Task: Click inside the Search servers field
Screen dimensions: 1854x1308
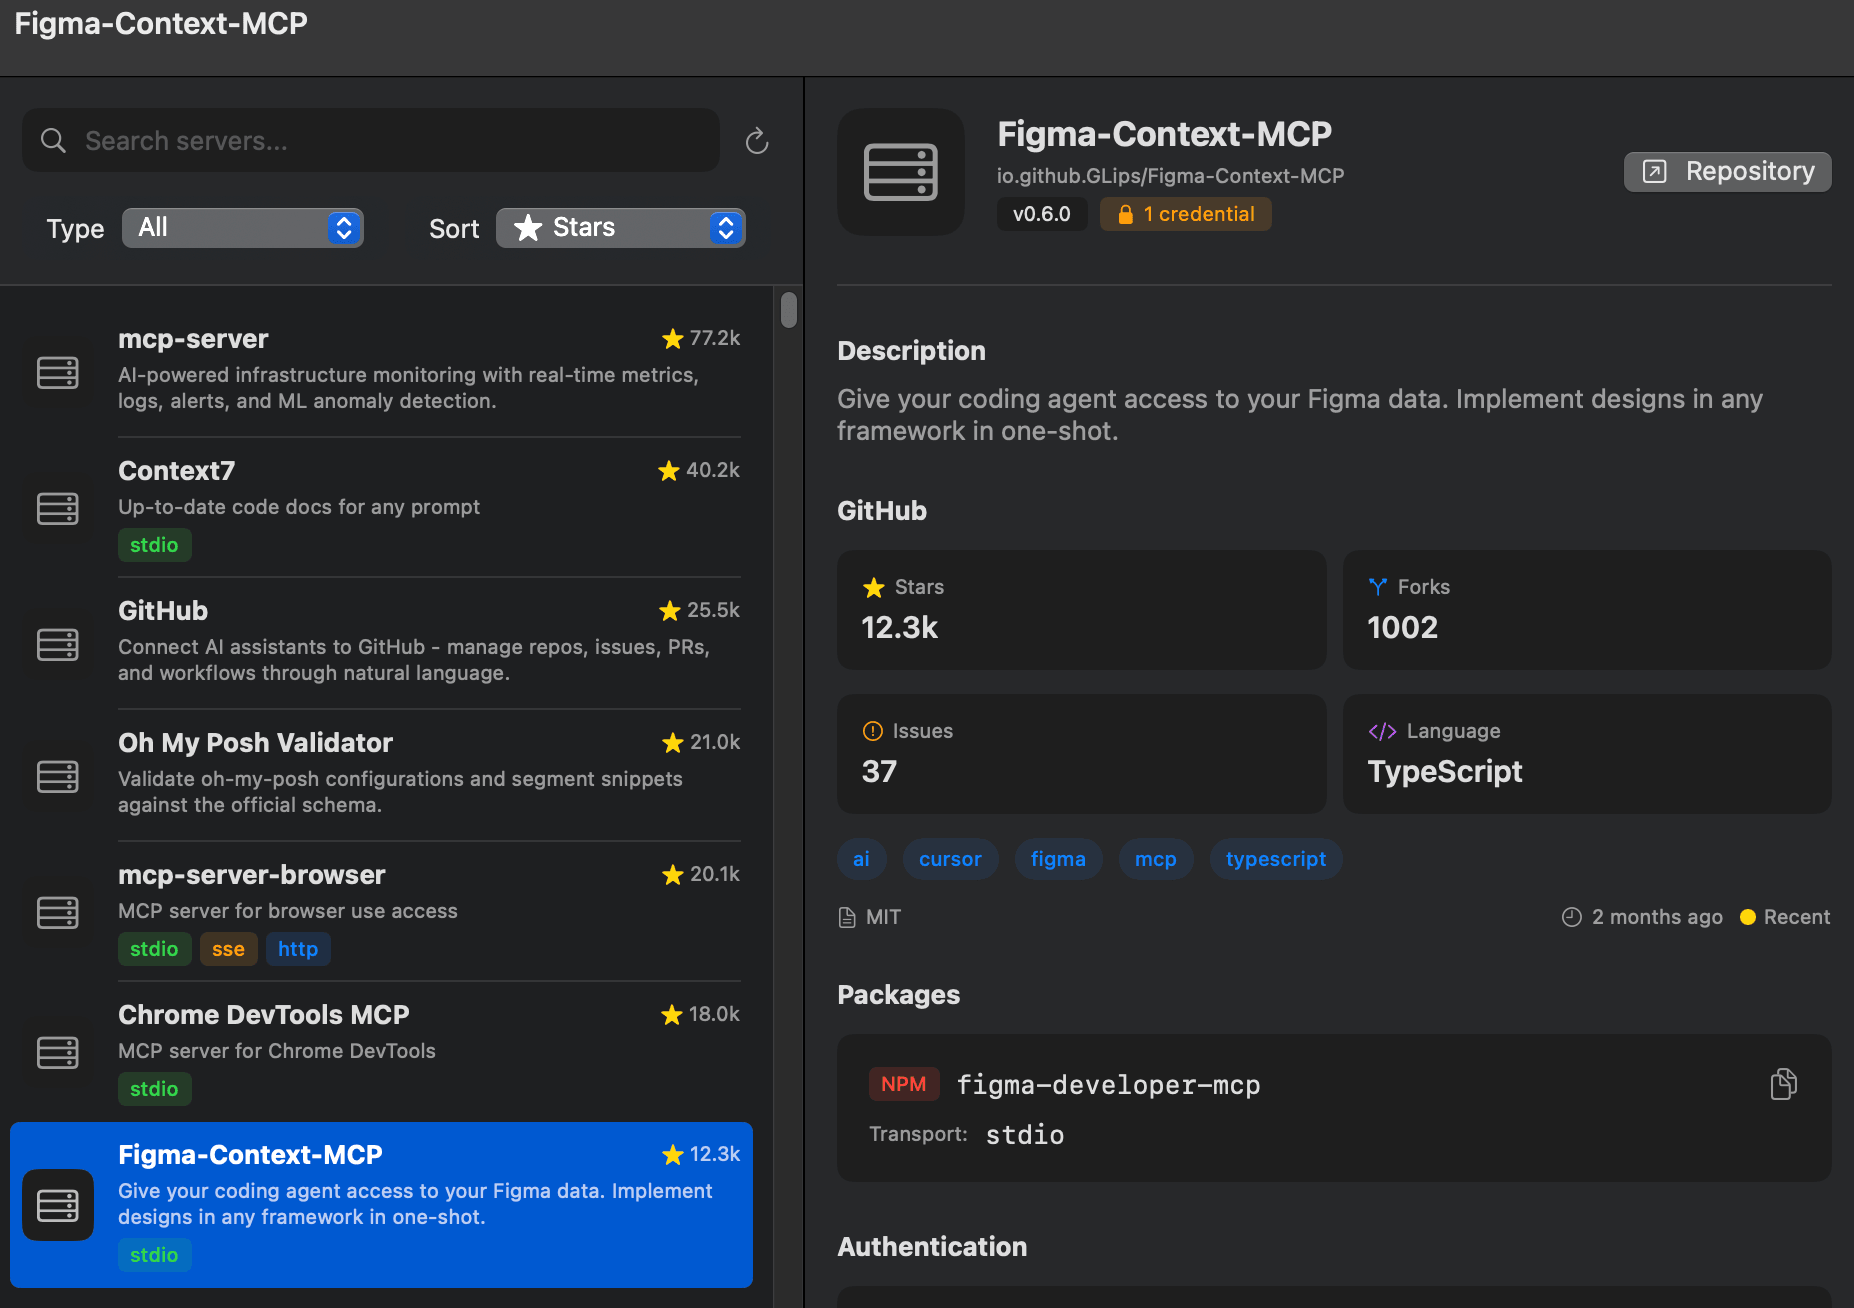Action: click(x=370, y=140)
